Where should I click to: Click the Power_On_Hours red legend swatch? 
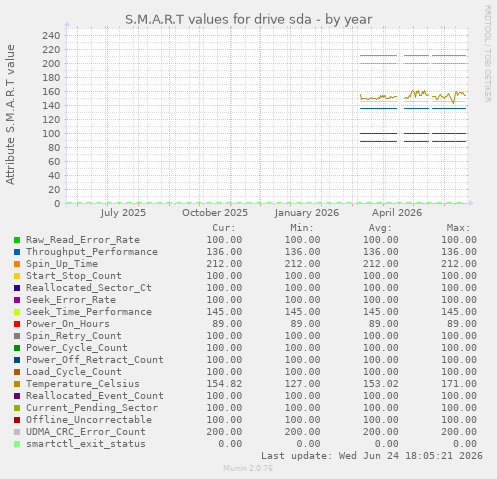pyautogui.click(x=17, y=324)
